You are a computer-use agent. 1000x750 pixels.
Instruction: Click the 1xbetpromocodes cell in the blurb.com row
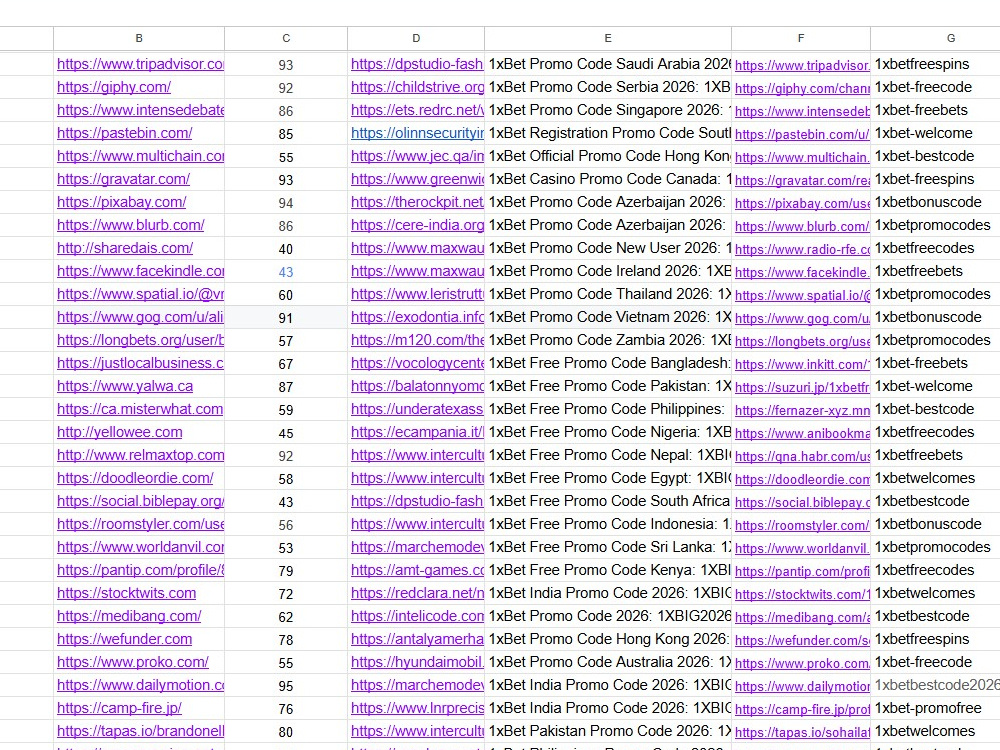click(x=936, y=224)
